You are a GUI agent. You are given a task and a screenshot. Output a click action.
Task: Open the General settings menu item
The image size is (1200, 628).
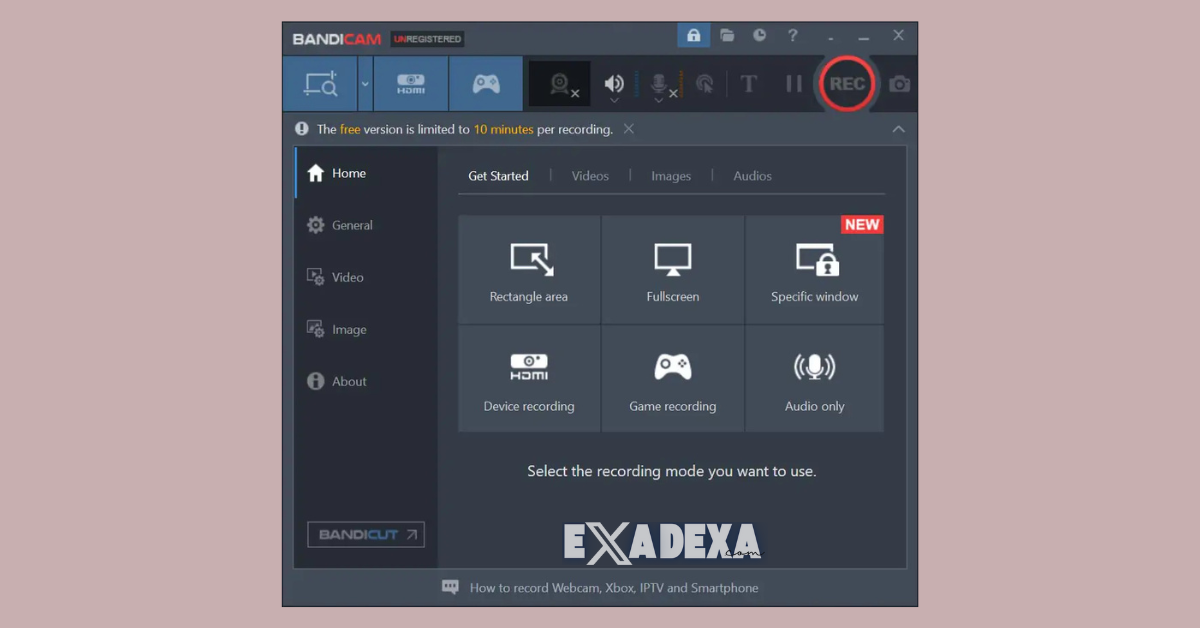point(352,225)
